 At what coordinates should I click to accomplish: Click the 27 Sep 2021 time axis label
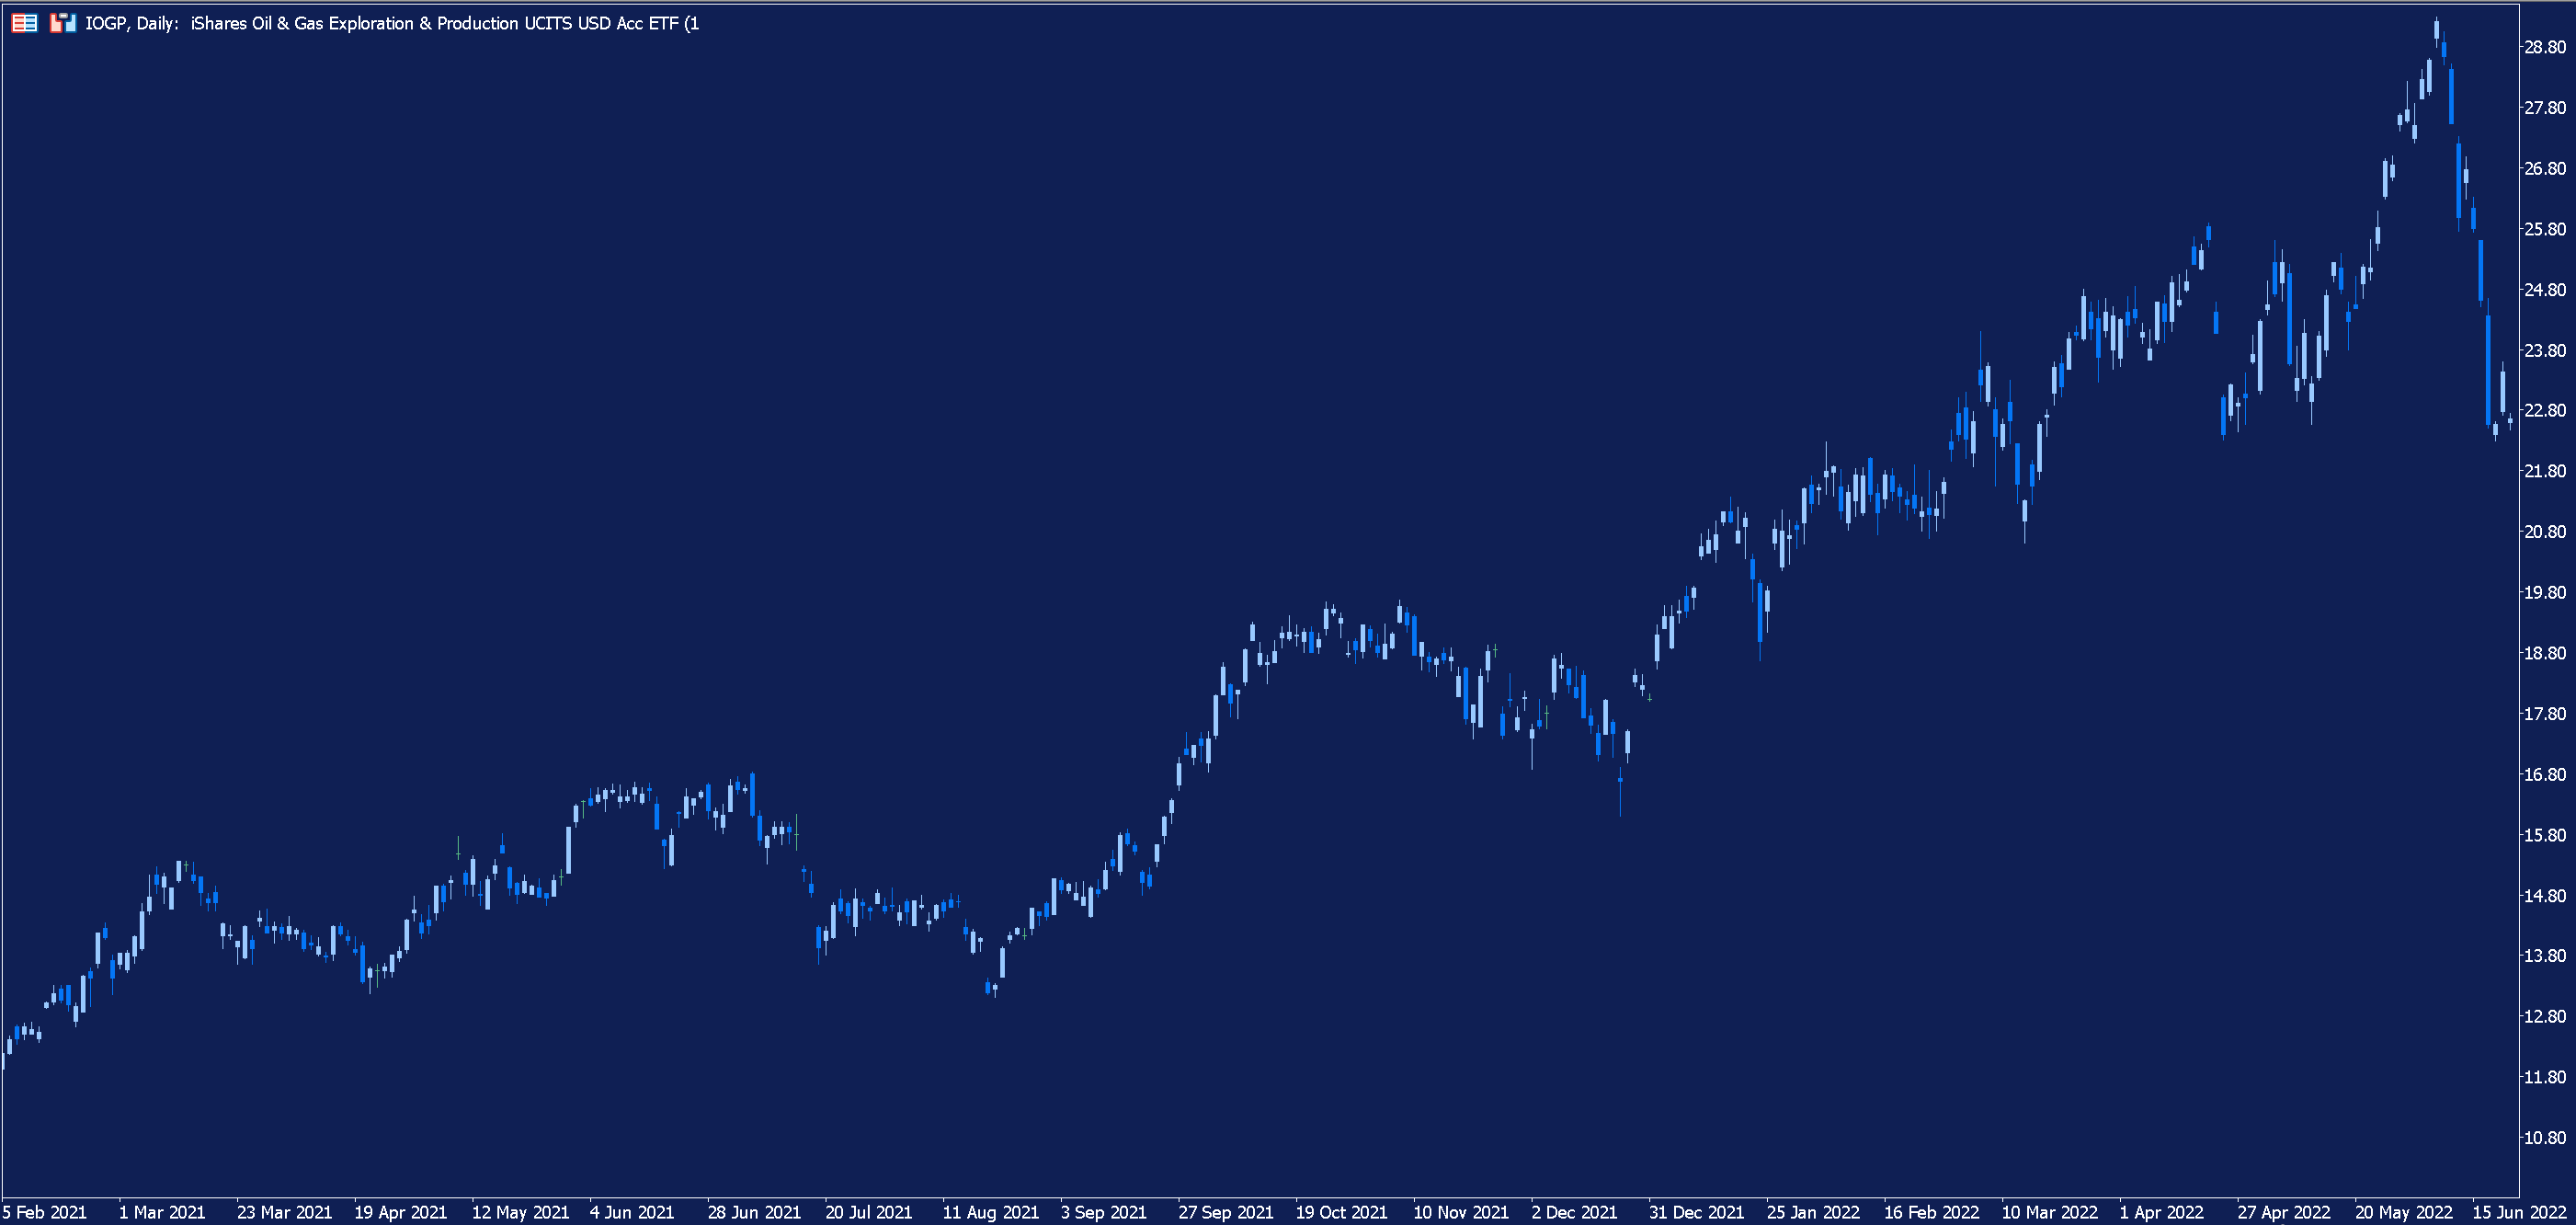click(1225, 1212)
